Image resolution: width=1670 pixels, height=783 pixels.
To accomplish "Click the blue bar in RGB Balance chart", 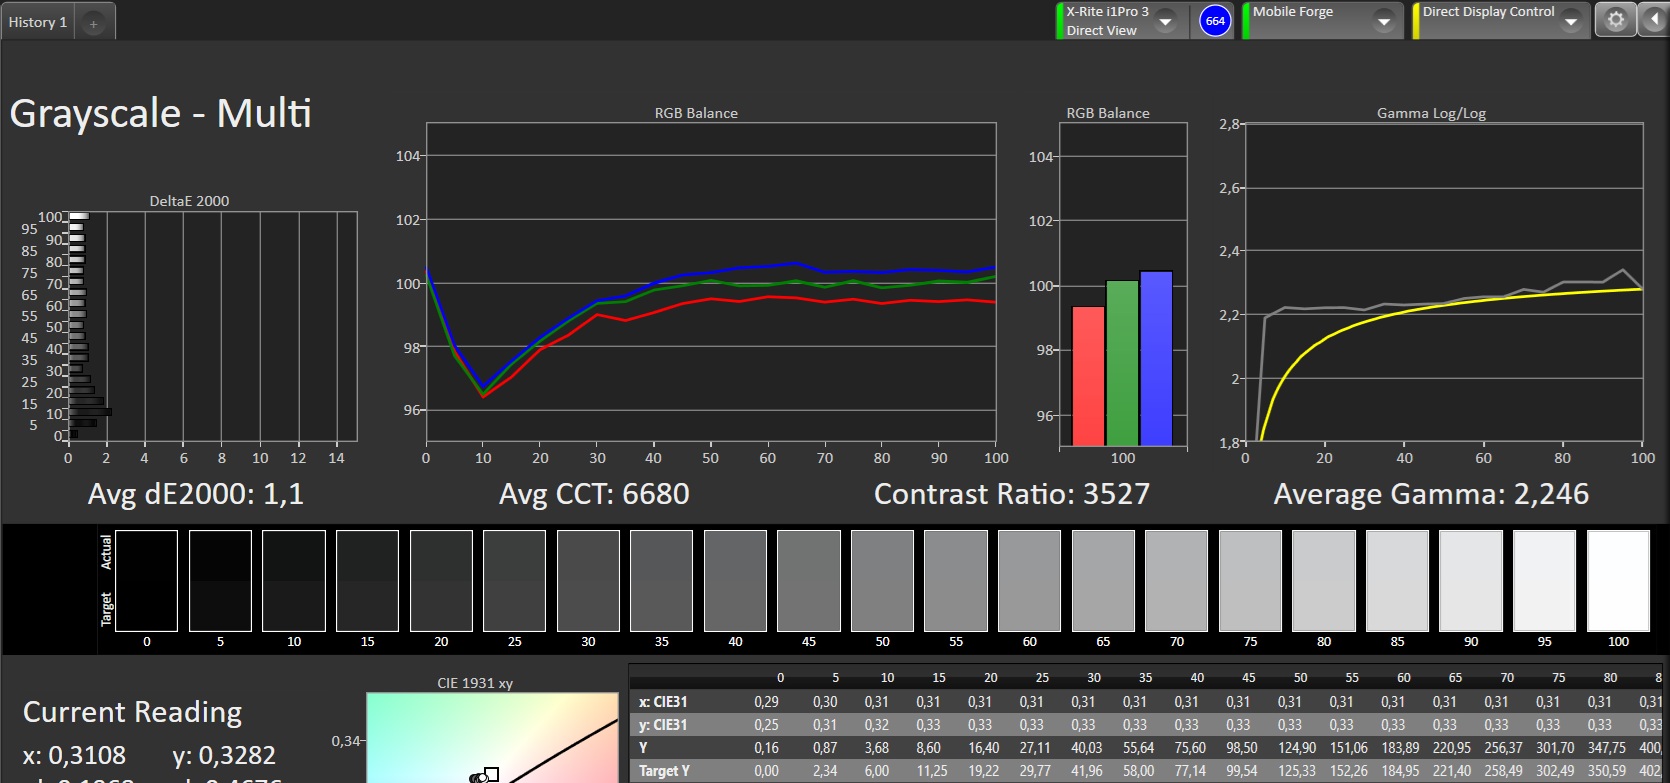I will pyautogui.click(x=1156, y=358).
